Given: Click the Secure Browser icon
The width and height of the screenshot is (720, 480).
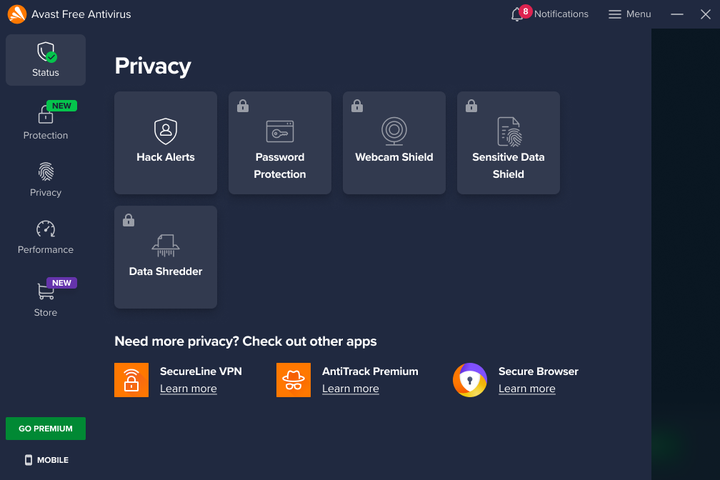Looking at the screenshot, I should pyautogui.click(x=470, y=380).
